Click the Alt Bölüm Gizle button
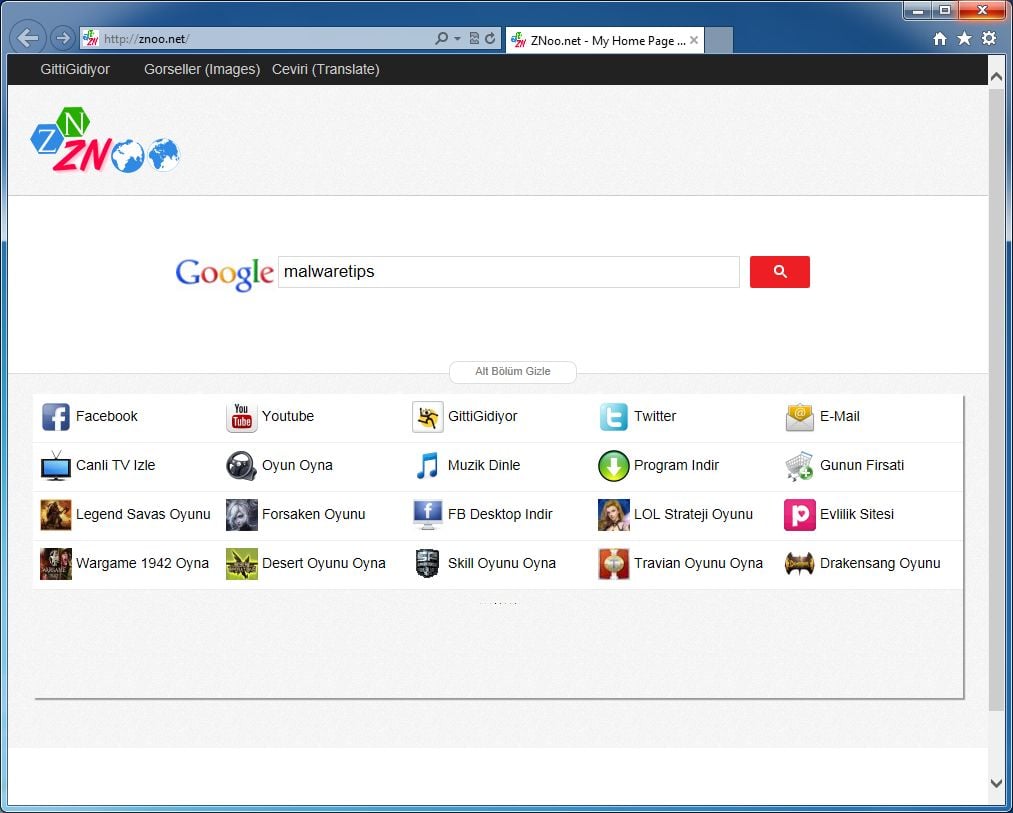The image size is (1013, 813). pyautogui.click(x=513, y=372)
